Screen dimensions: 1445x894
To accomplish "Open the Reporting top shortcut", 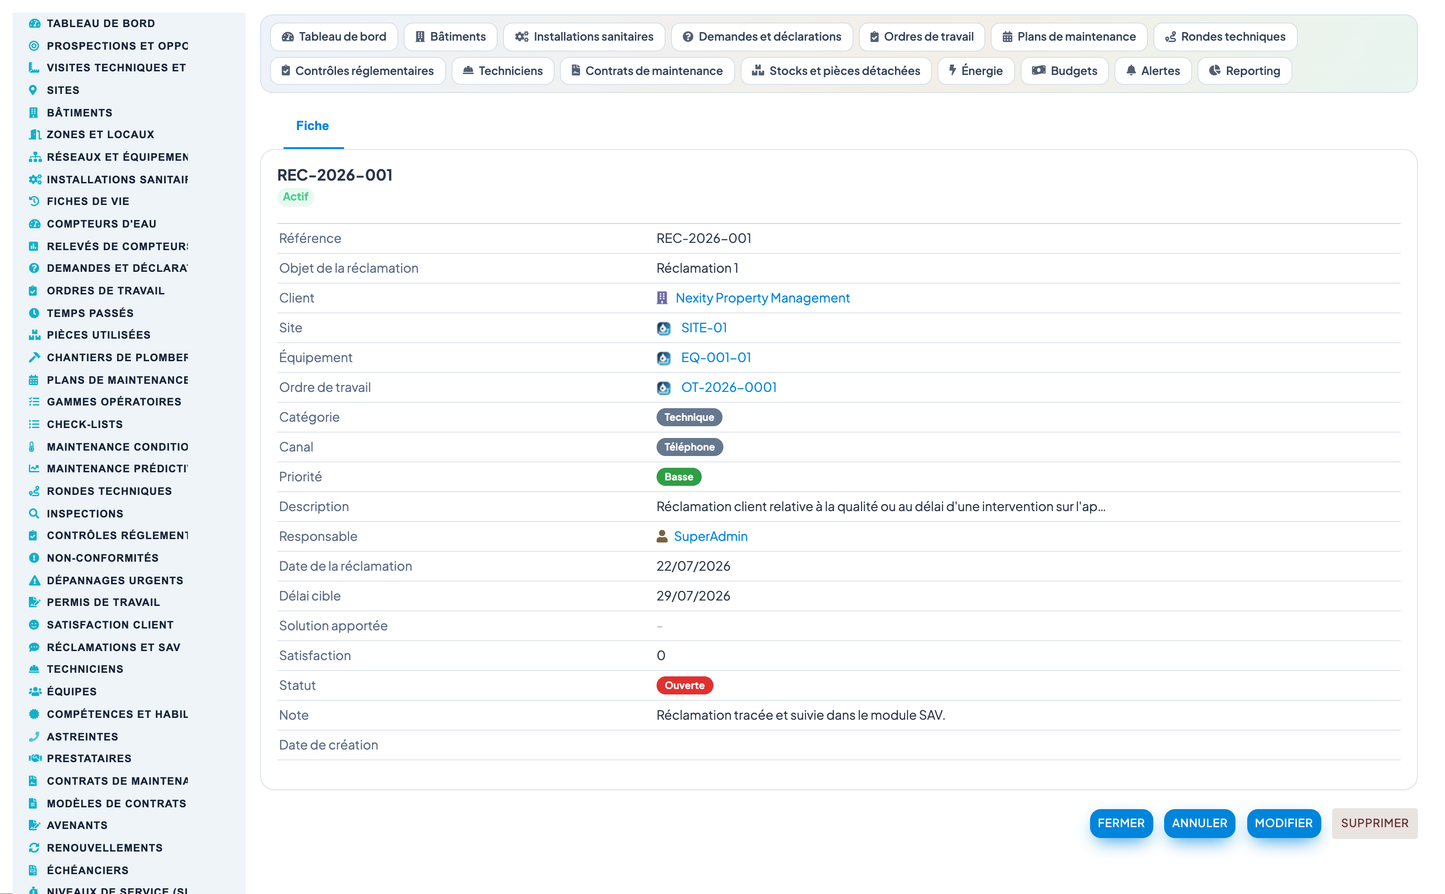I will pyautogui.click(x=1245, y=71).
